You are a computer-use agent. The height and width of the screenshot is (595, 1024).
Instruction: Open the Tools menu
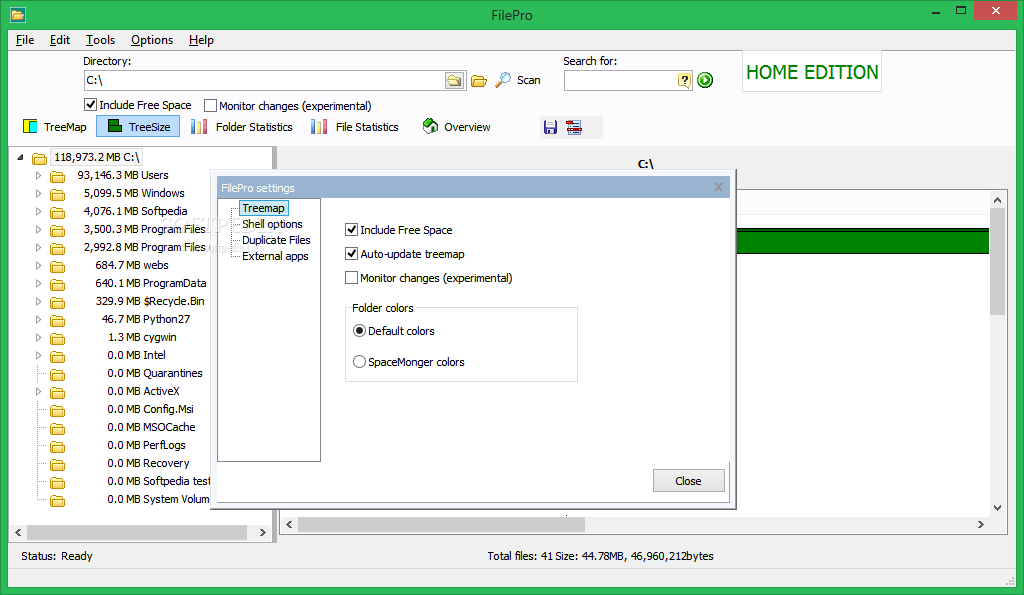(100, 40)
